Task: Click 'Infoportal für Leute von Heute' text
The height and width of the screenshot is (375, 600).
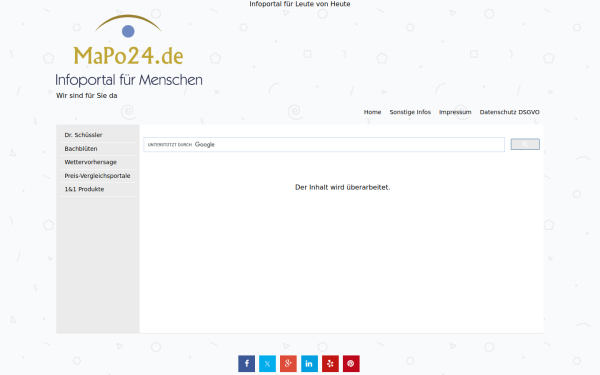Action: tap(300, 4)
